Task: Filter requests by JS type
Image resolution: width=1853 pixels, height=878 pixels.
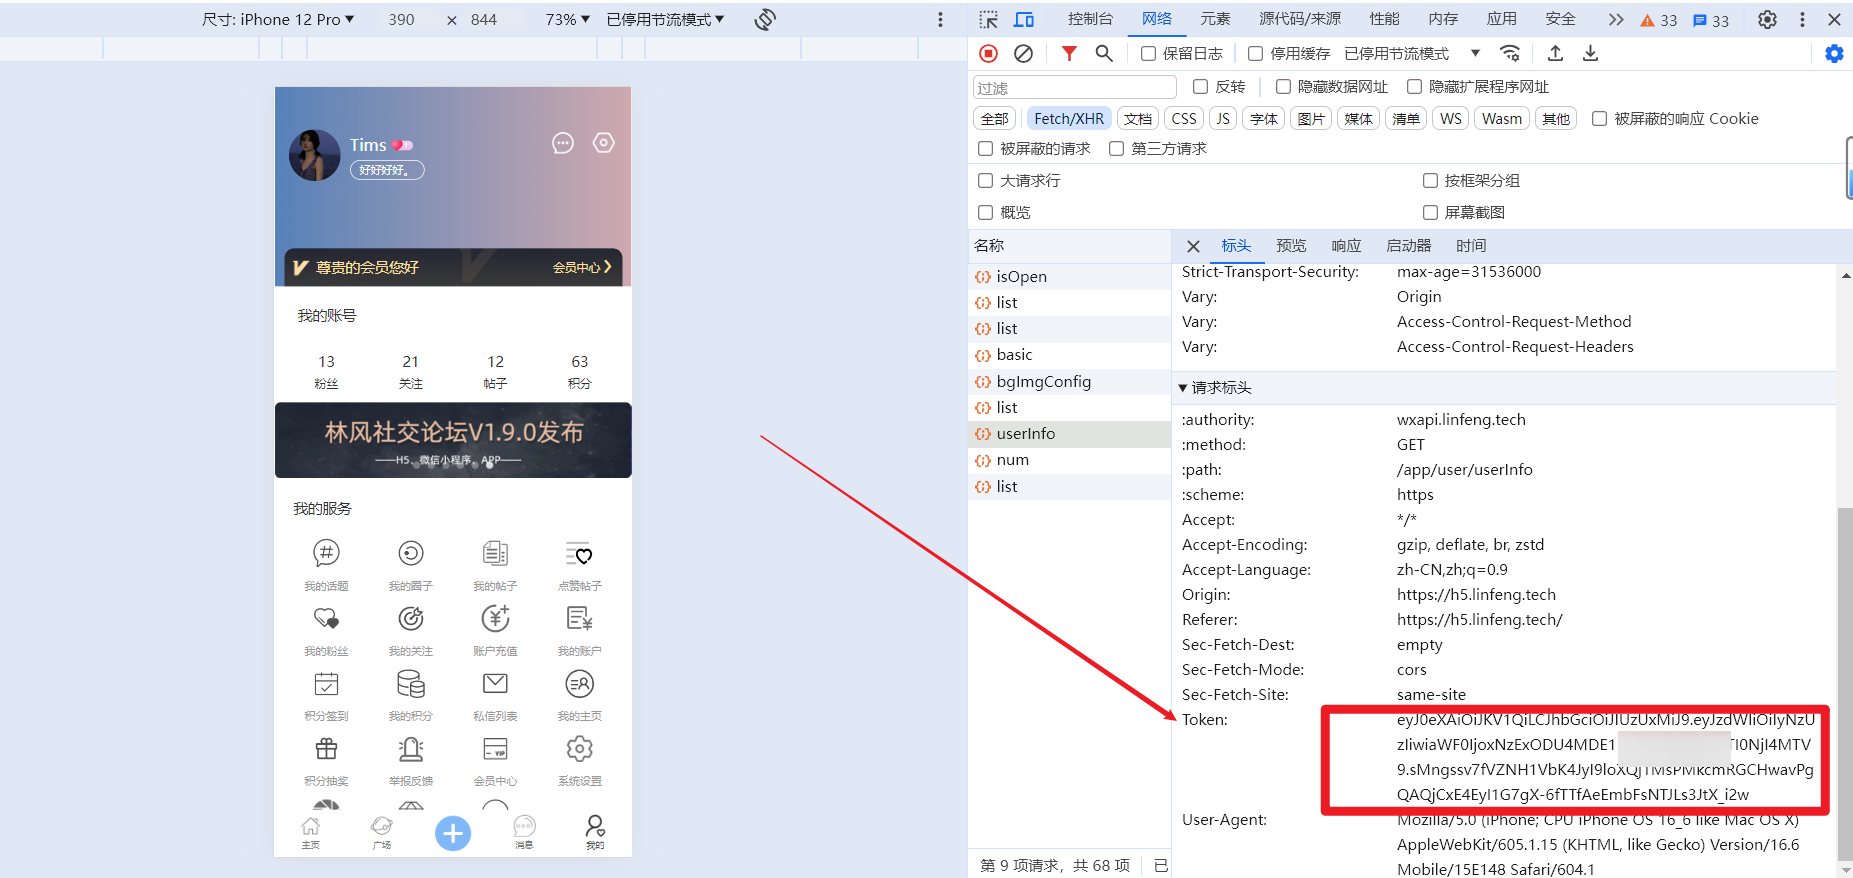Action: (1223, 118)
